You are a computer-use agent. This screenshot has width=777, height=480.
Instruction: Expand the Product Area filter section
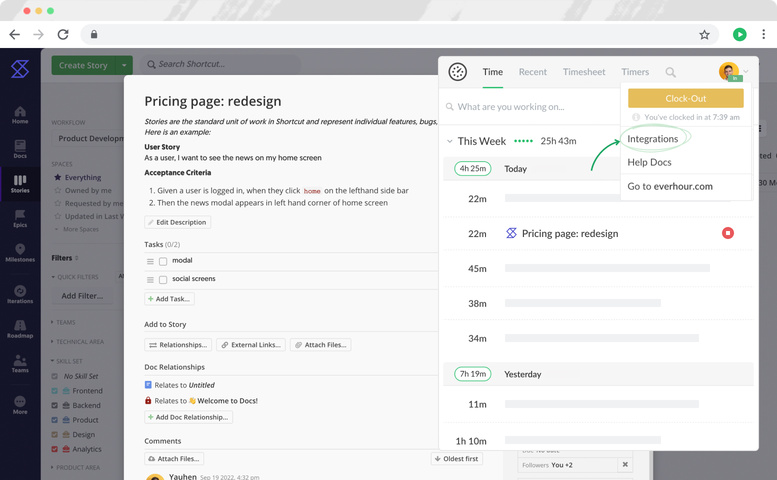[x=75, y=468]
